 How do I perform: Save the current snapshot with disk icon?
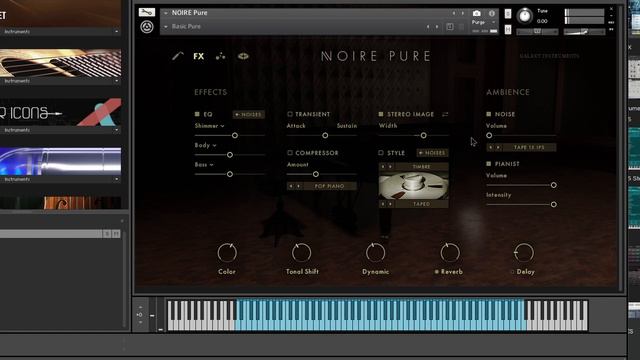(450, 27)
